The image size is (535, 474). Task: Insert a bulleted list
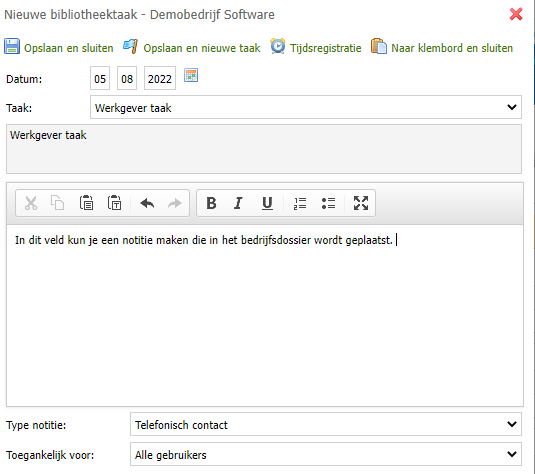point(328,203)
